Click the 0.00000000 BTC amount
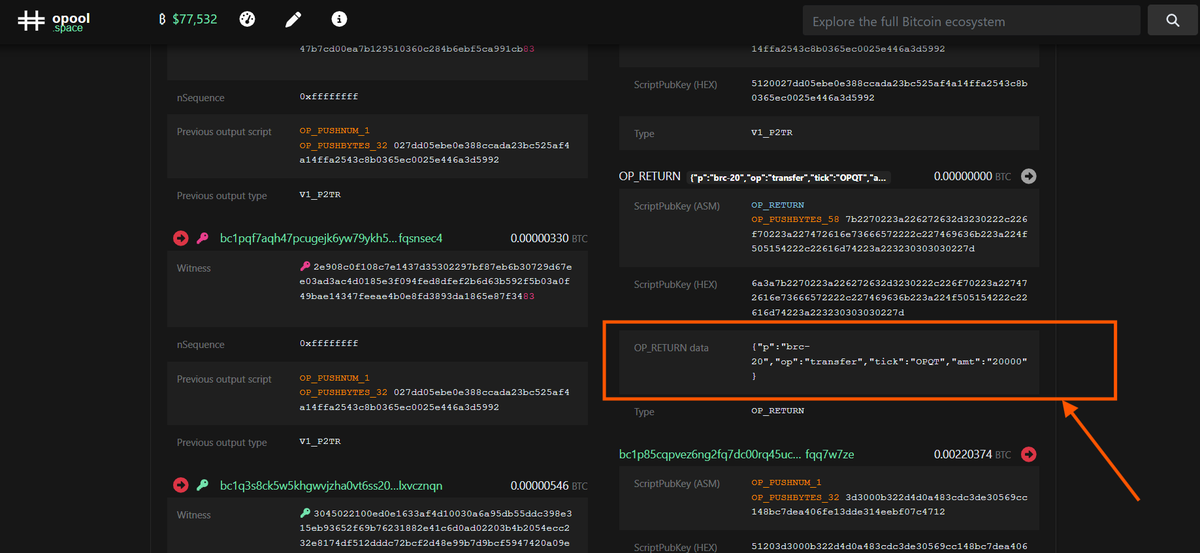Screen dimensions: 1200x553 (x=972, y=176)
